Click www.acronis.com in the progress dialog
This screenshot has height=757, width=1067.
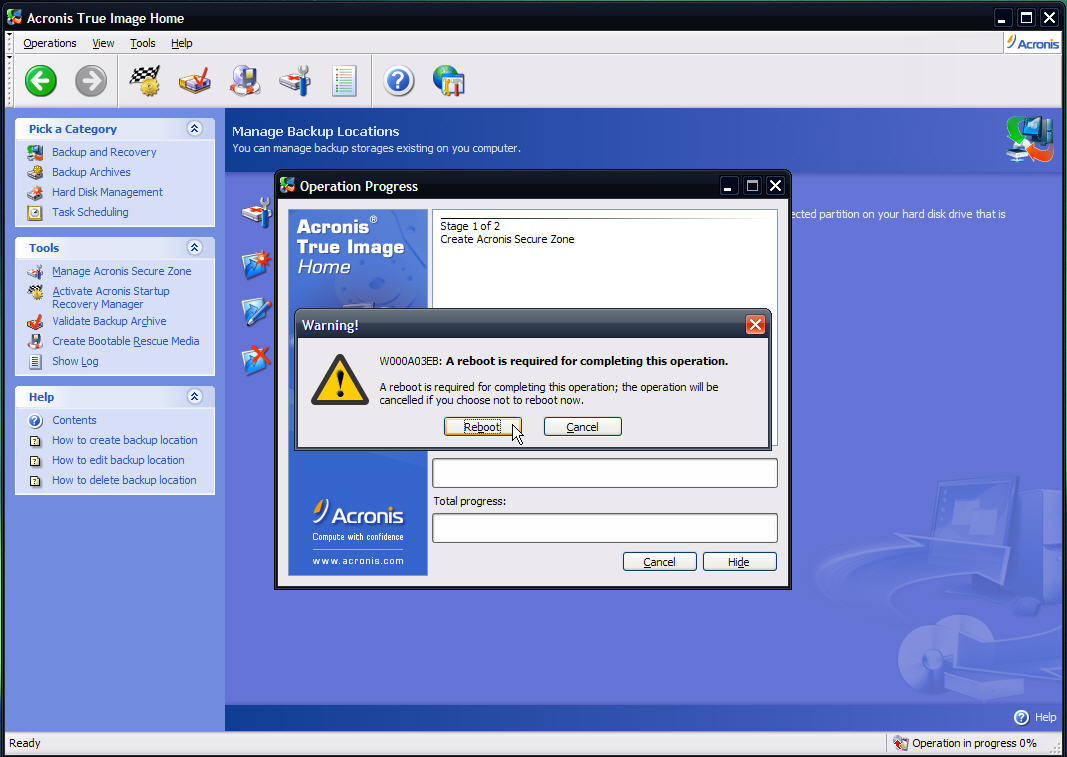coord(358,561)
